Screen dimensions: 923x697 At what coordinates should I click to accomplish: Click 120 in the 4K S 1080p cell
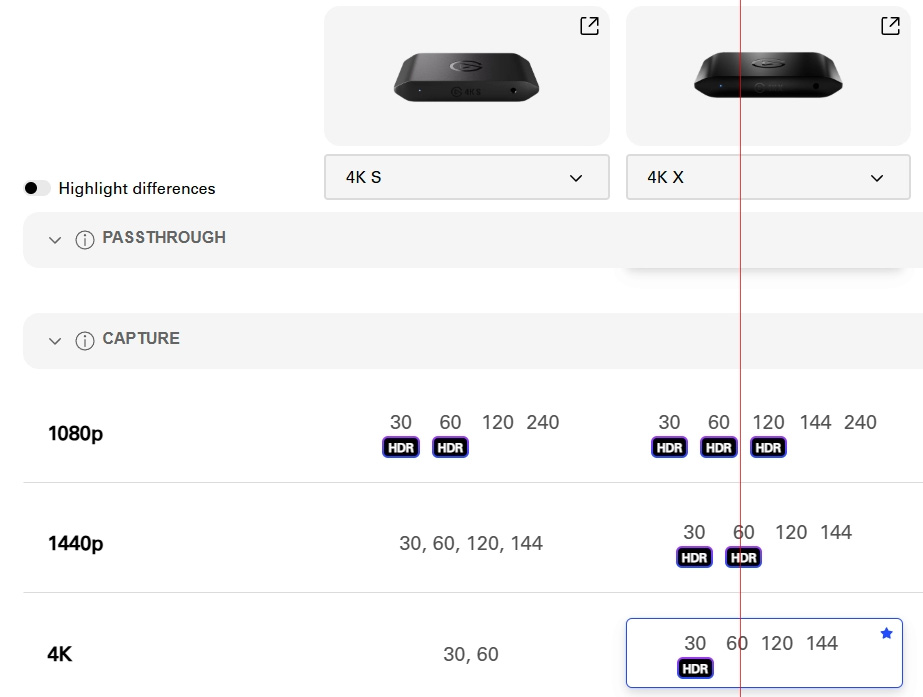(498, 422)
